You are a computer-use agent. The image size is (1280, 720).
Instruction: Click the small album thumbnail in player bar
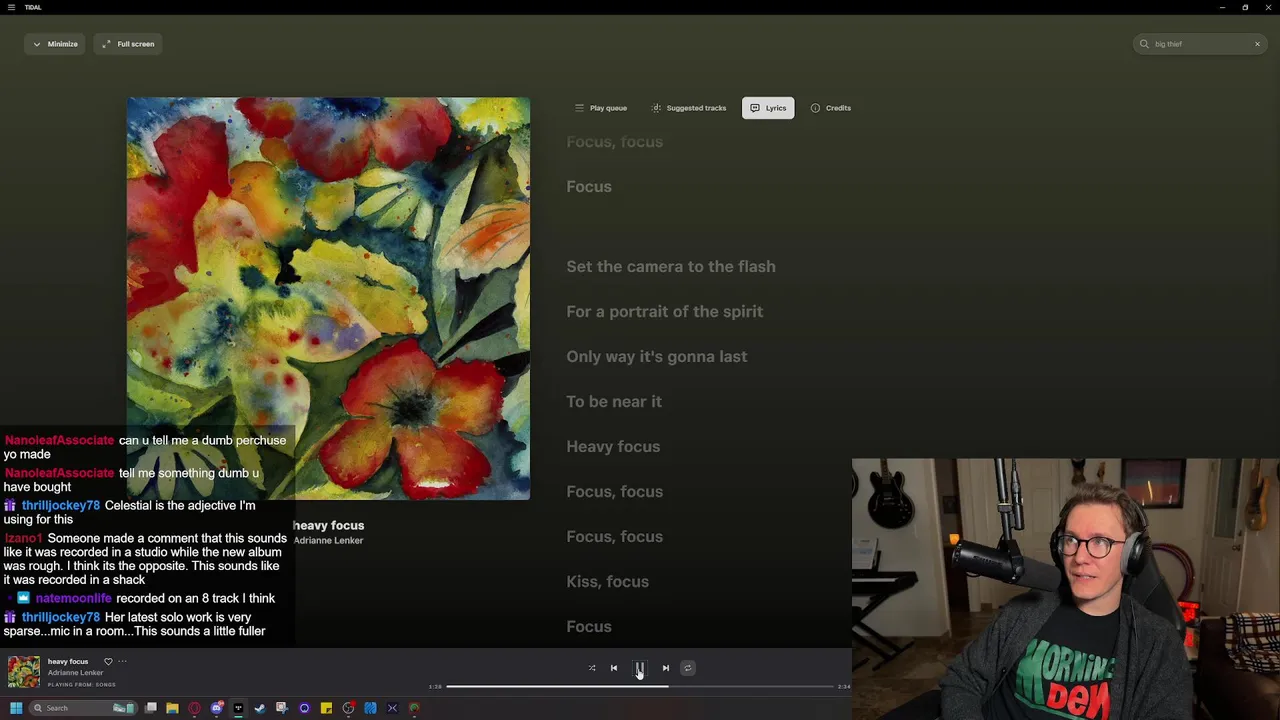[x=24, y=671]
